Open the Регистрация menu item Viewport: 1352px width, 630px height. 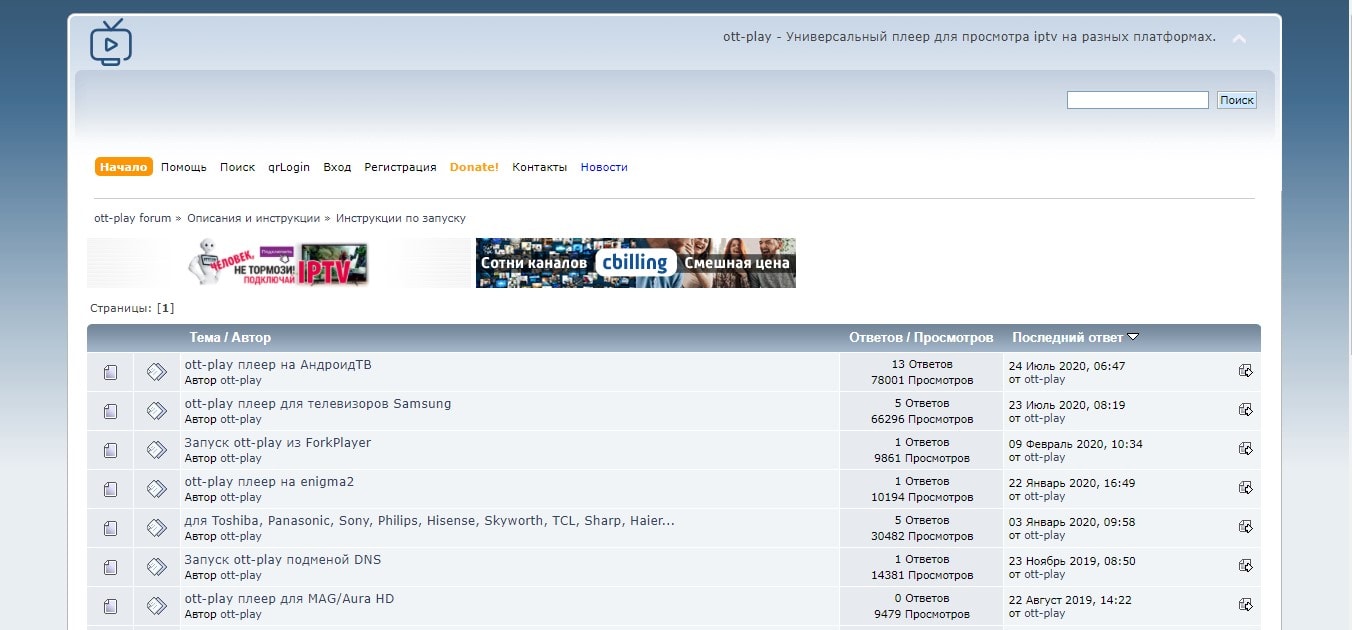(x=400, y=167)
